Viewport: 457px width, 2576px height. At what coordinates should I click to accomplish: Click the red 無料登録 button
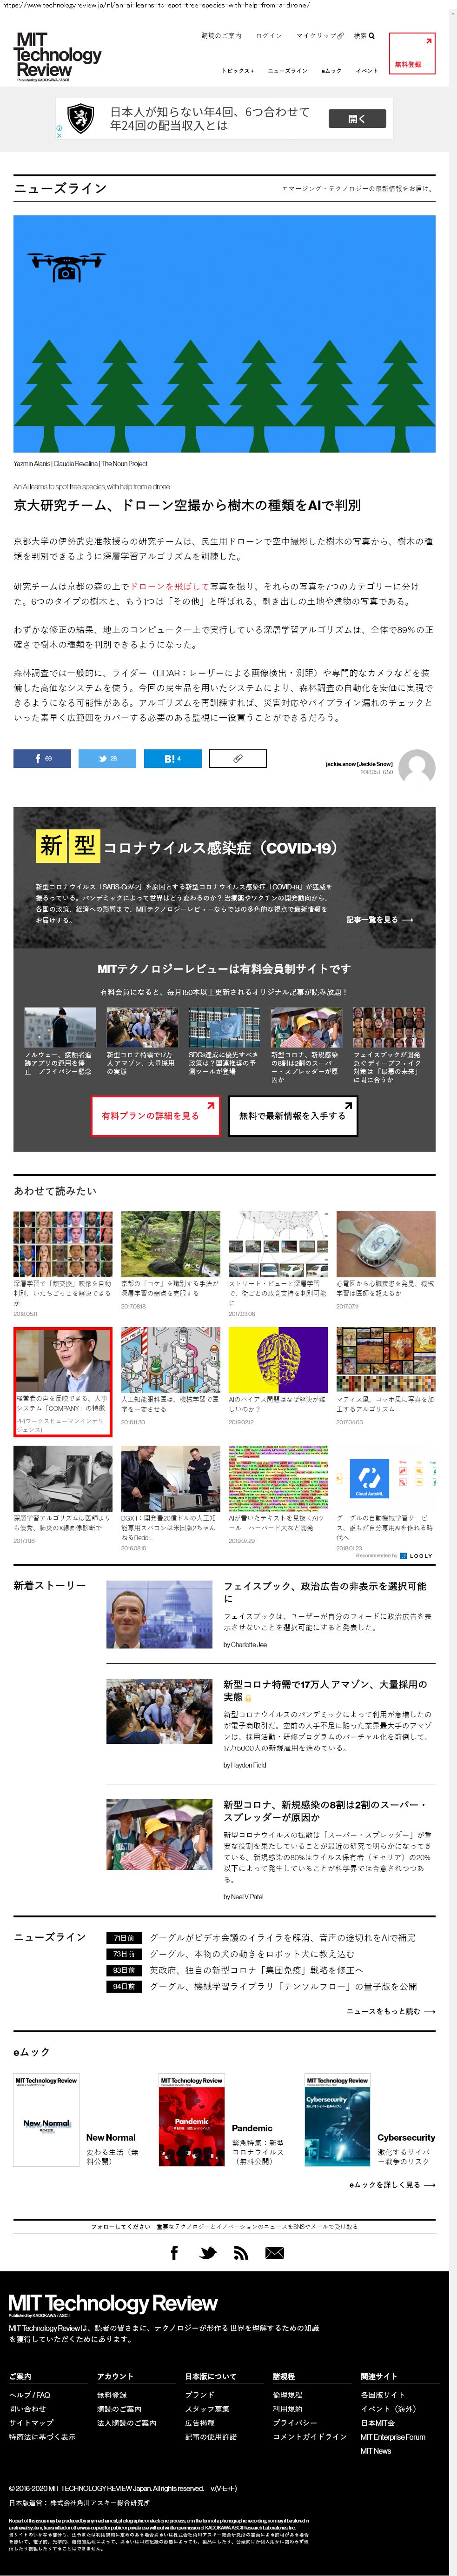point(411,54)
